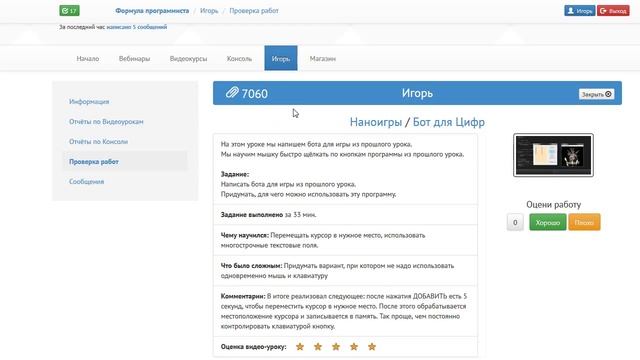Click the fifth rating star
This screenshot has width=640, height=360.
(x=372, y=347)
